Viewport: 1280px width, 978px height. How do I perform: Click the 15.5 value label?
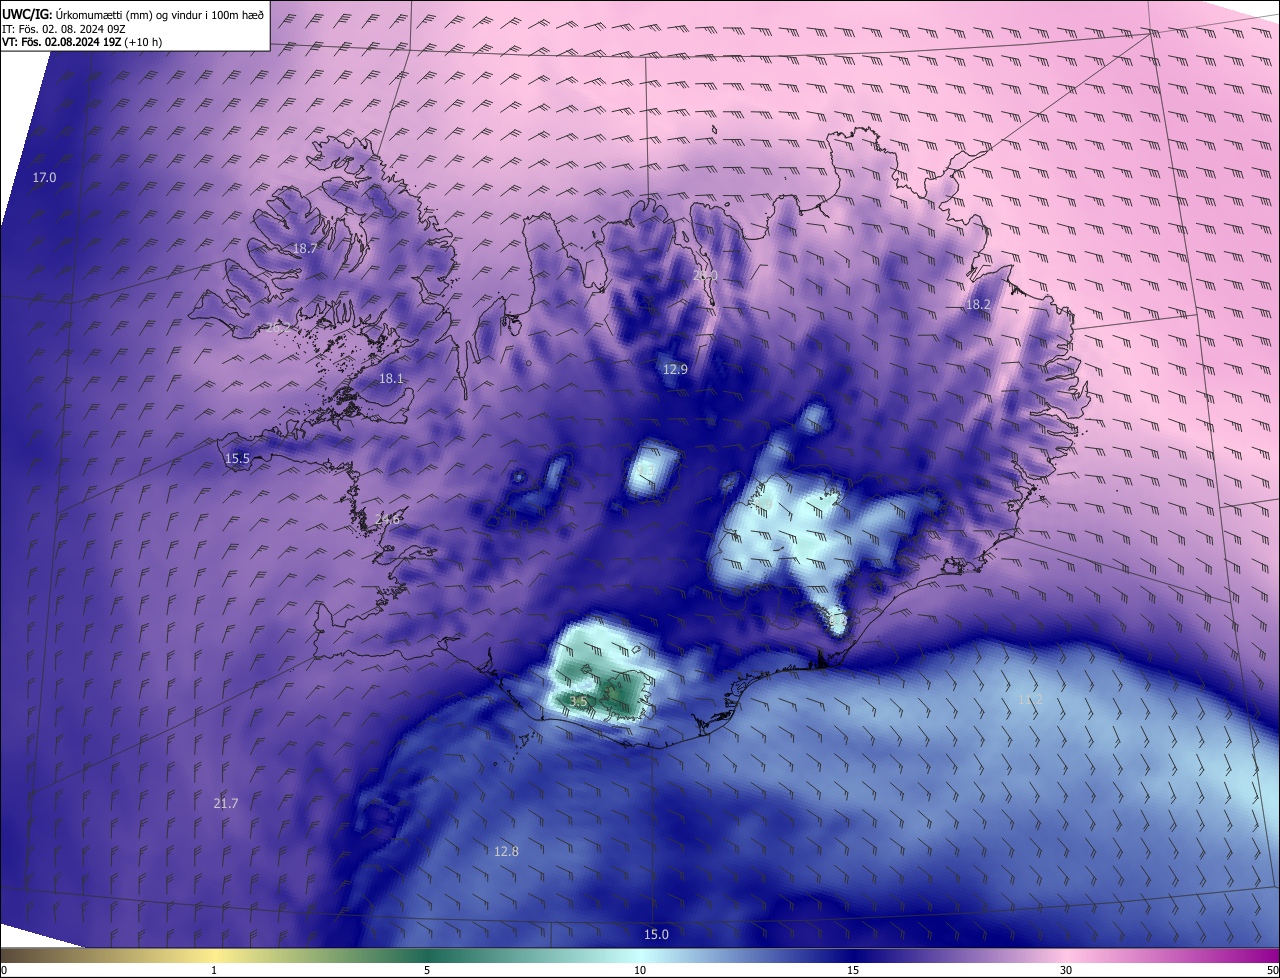tap(237, 459)
